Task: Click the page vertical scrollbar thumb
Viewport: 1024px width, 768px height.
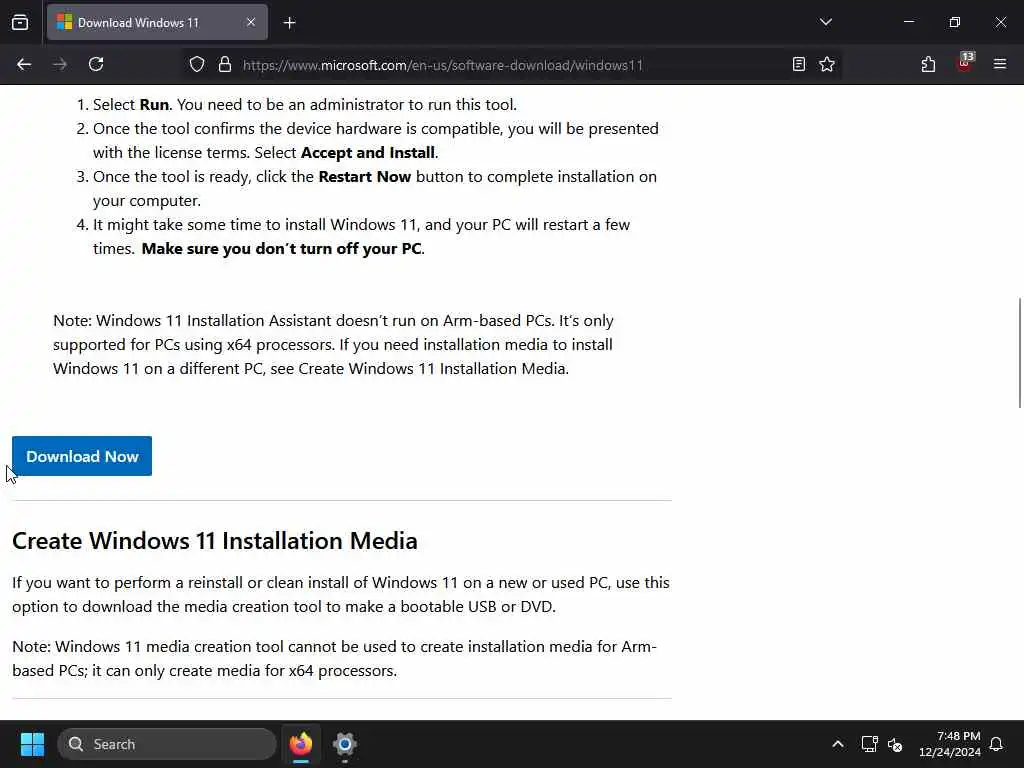Action: point(1019,353)
